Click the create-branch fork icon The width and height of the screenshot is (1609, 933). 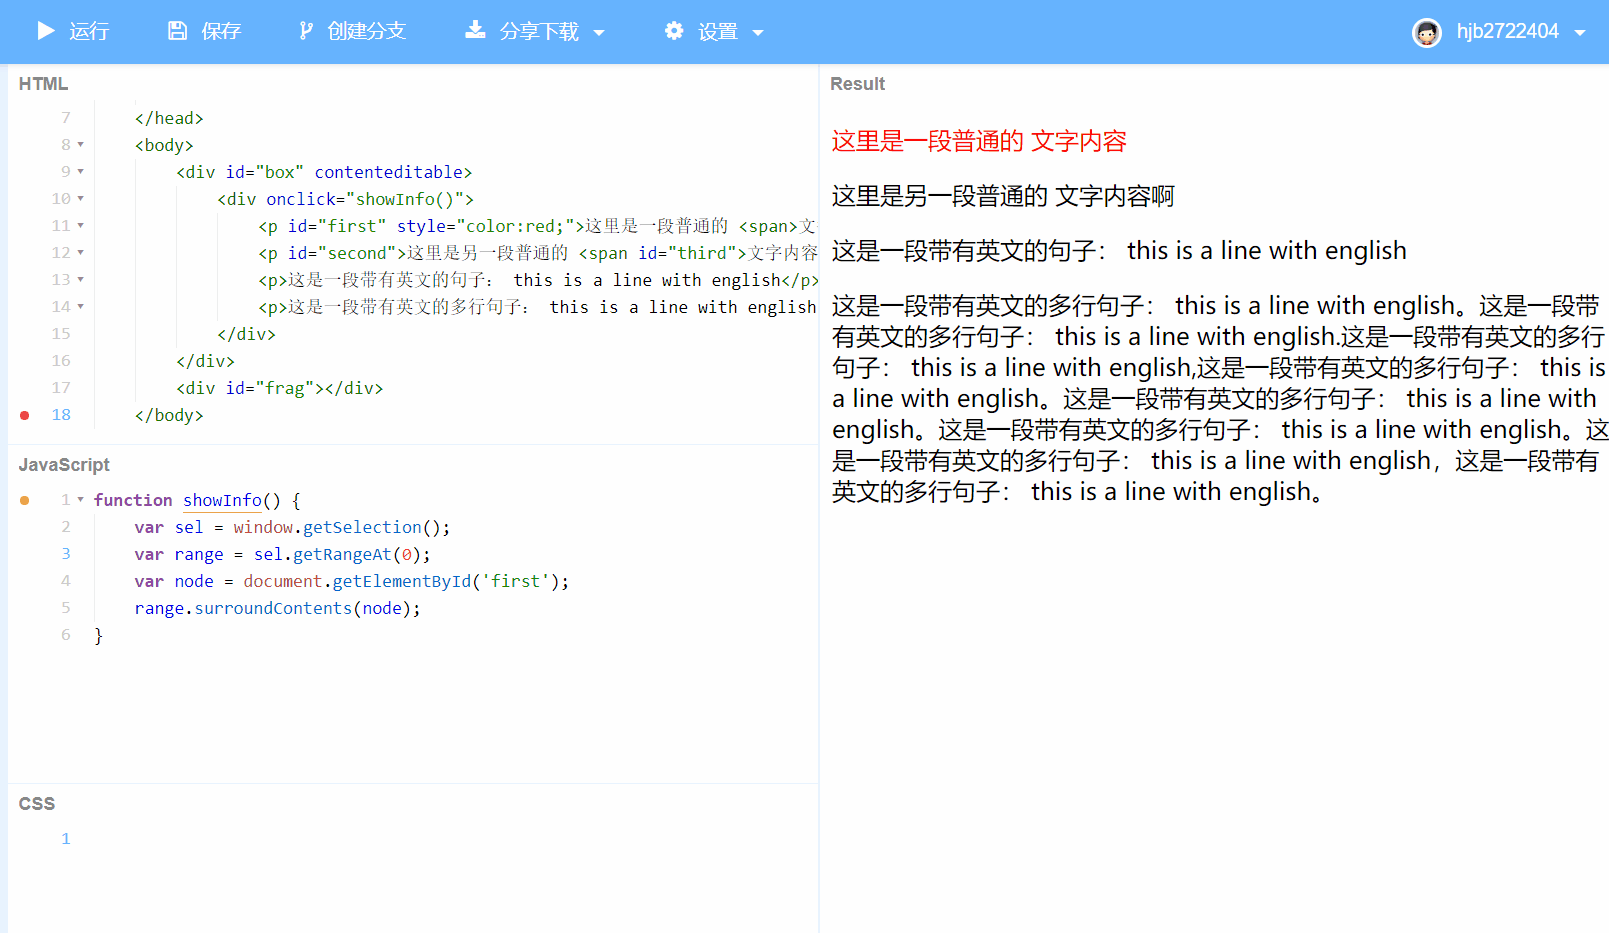tap(306, 31)
